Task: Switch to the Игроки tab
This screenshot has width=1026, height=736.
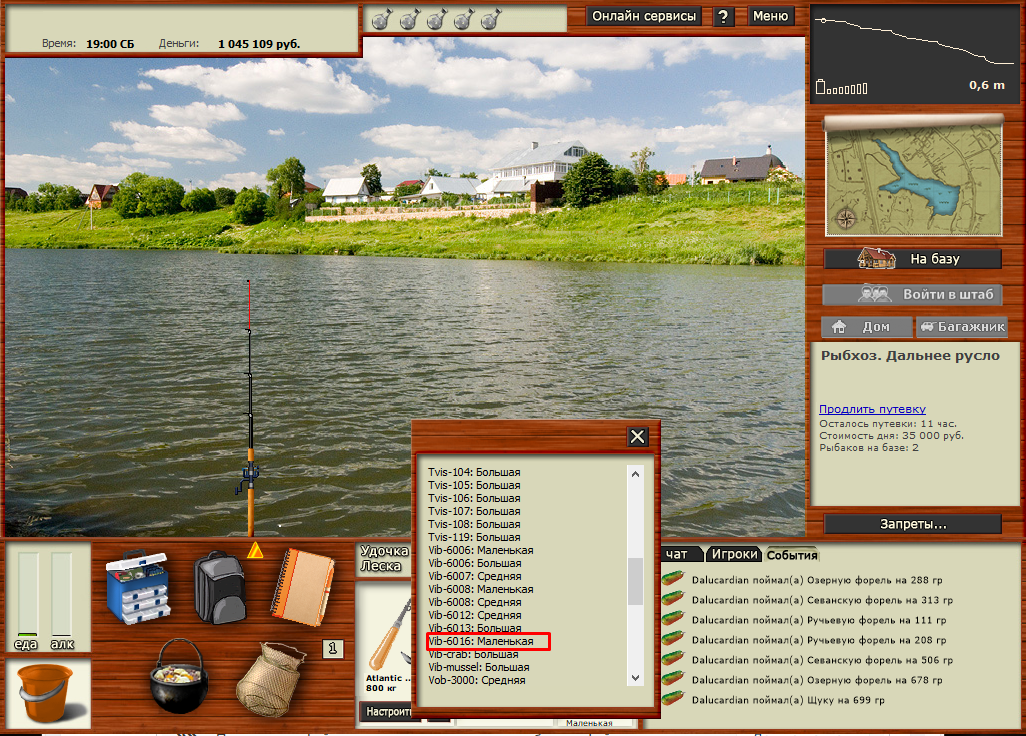Action: coord(734,554)
